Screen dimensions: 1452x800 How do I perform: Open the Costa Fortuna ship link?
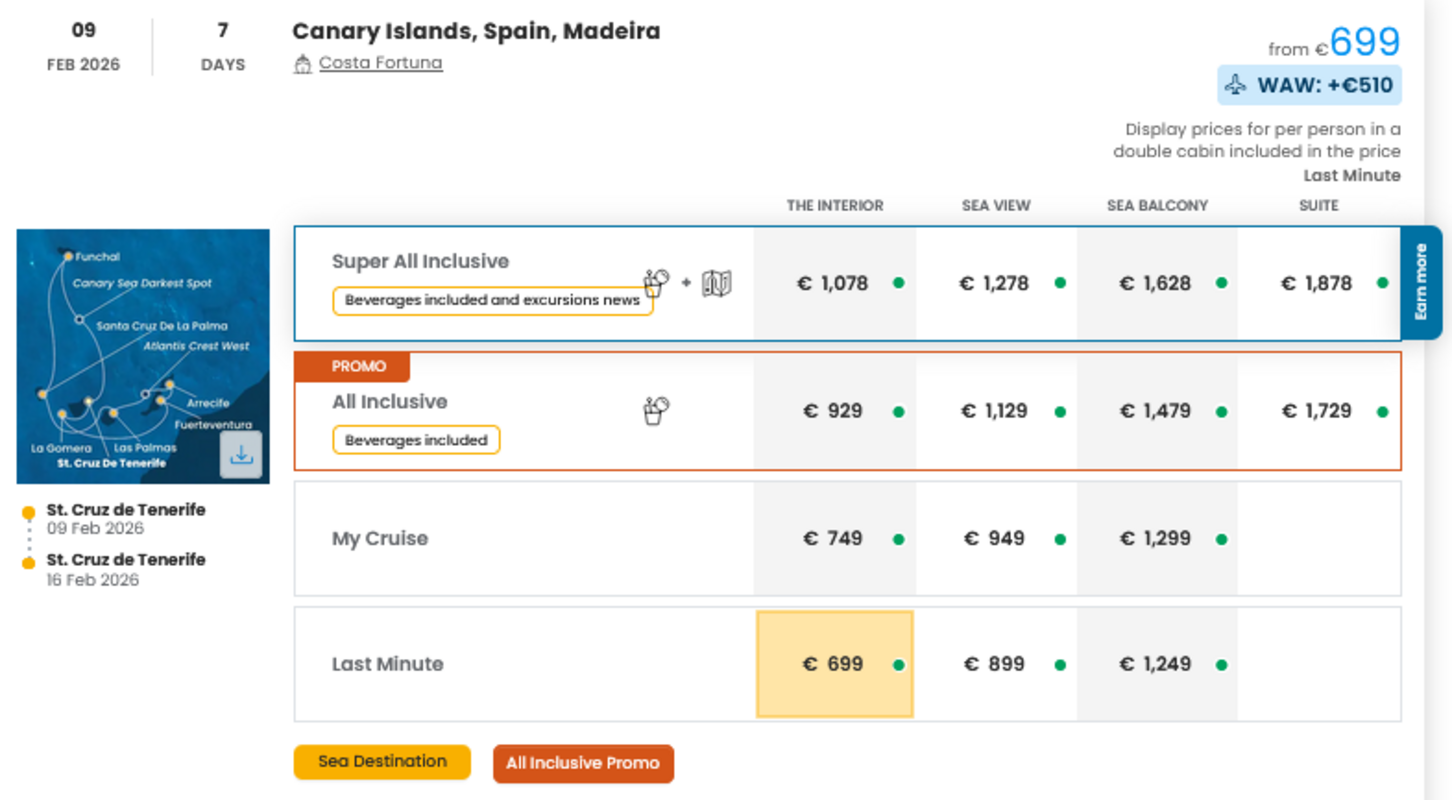coord(380,63)
